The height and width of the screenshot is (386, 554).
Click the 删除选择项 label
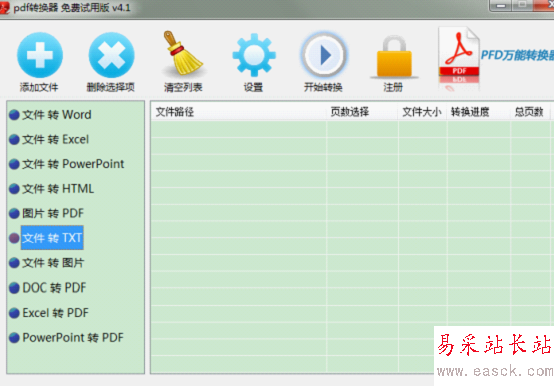click(111, 87)
